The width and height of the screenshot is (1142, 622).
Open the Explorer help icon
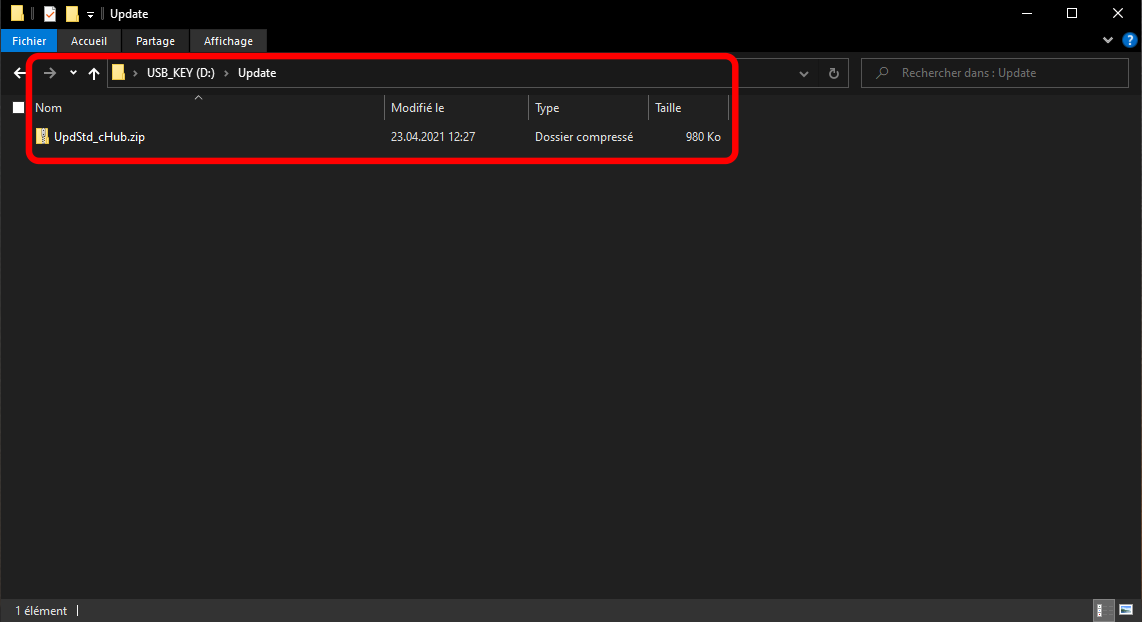(x=1130, y=41)
